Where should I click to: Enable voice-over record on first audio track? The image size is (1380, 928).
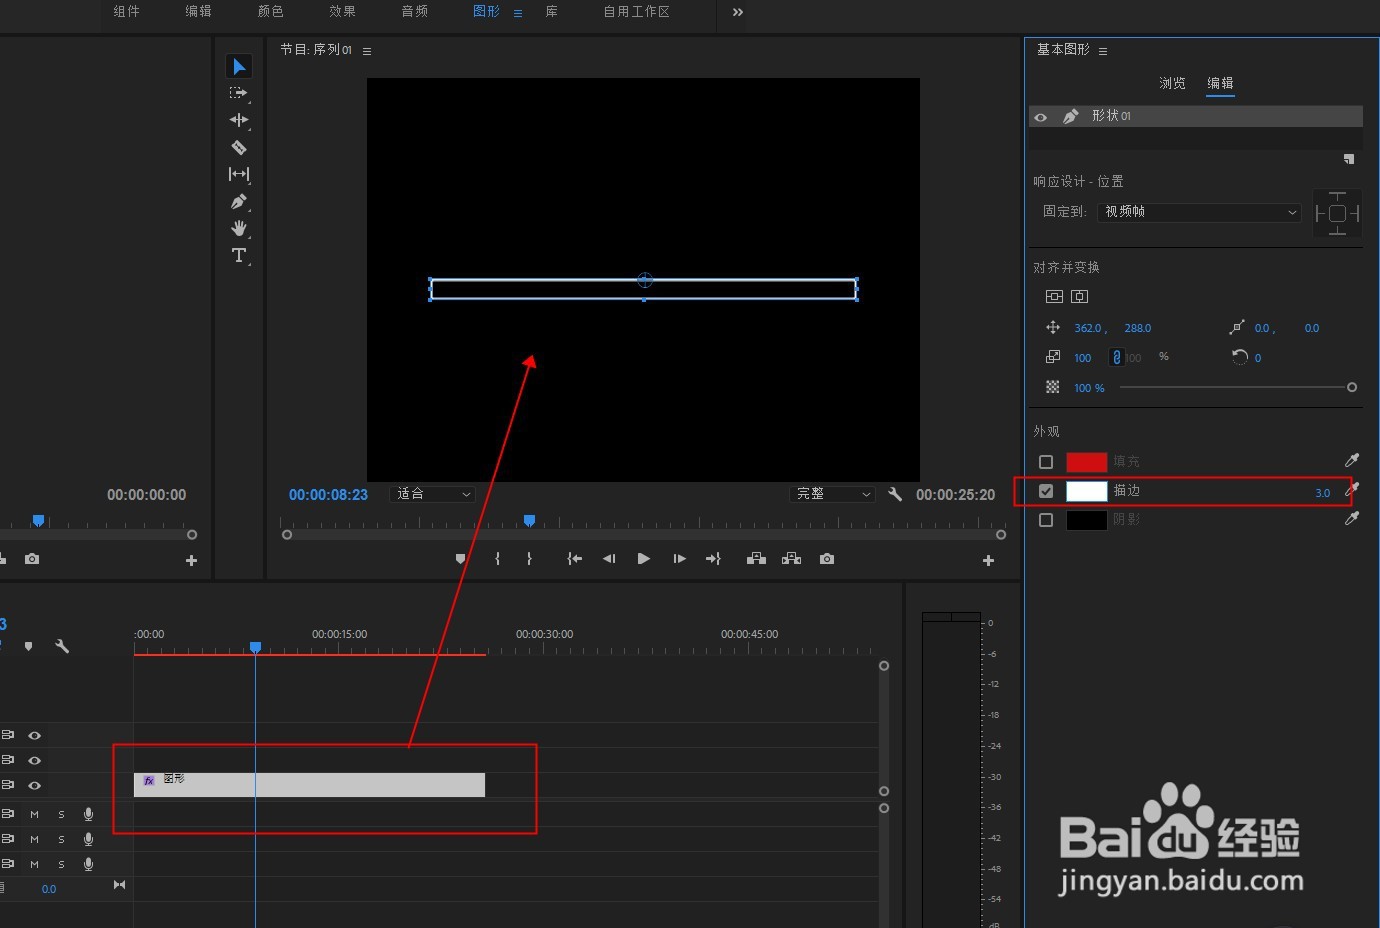click(88, 814)
